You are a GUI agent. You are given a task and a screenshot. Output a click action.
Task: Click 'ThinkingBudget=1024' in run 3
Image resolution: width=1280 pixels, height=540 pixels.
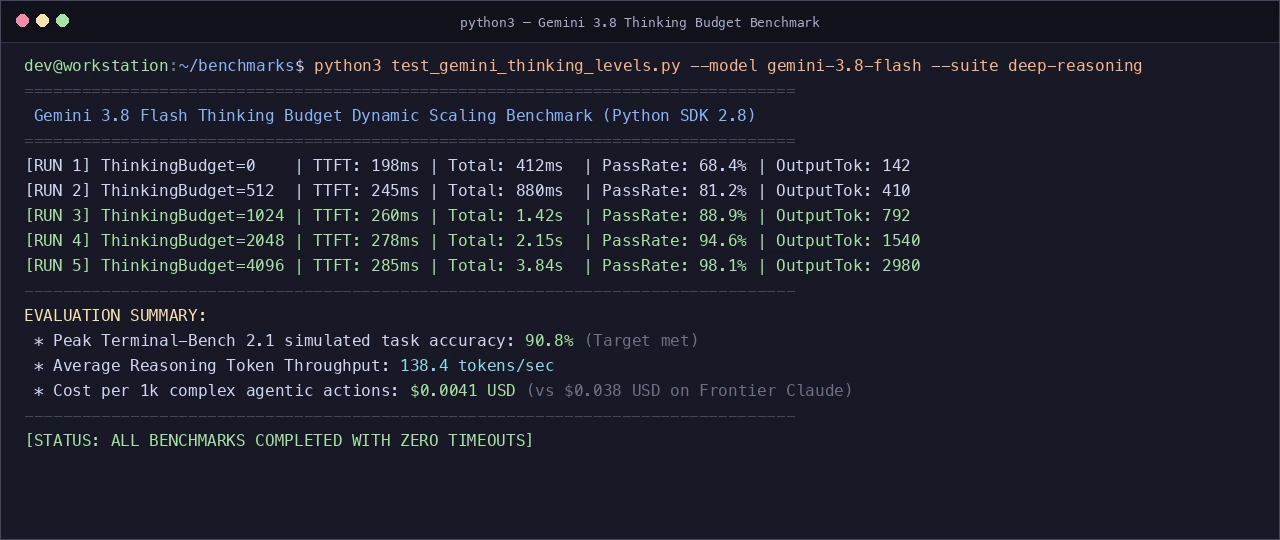tap(193, 216)
